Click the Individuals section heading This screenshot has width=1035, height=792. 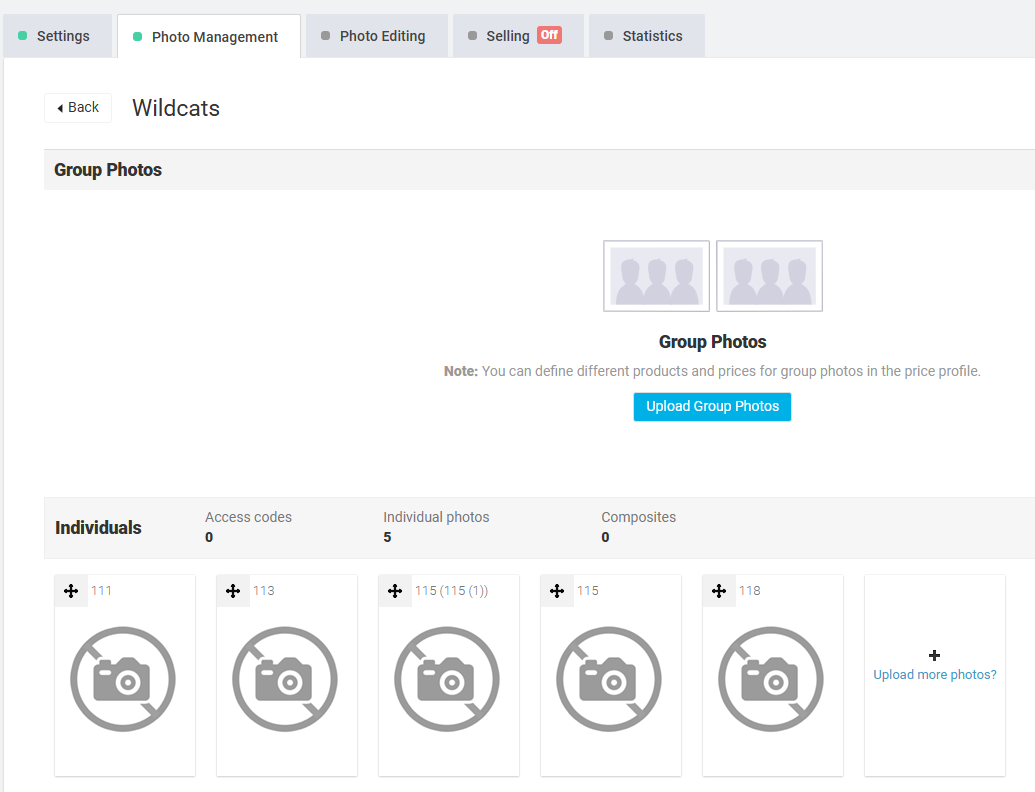pyautogui.click(x=98, y=528)
